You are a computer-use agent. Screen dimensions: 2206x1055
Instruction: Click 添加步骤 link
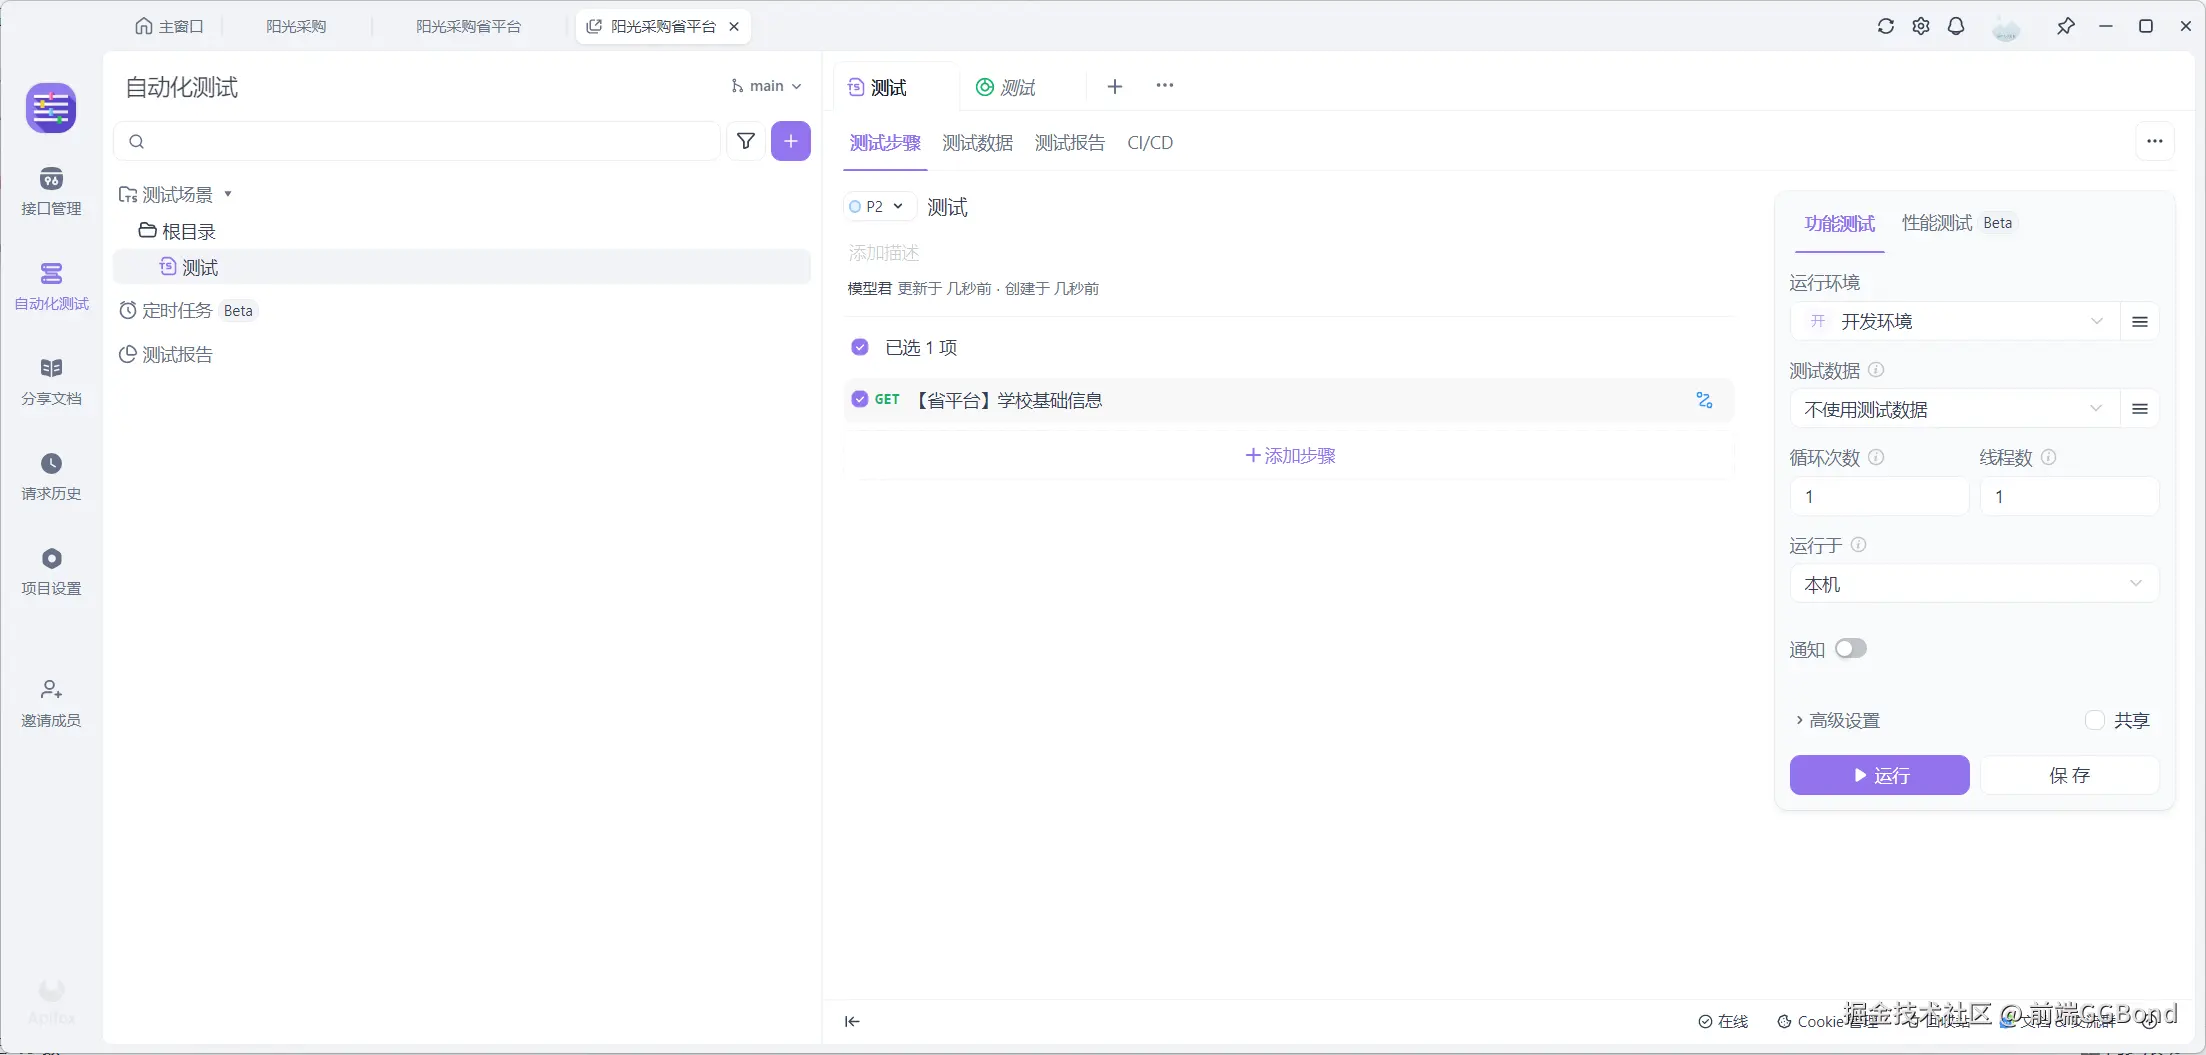[x=1290, y=456]
